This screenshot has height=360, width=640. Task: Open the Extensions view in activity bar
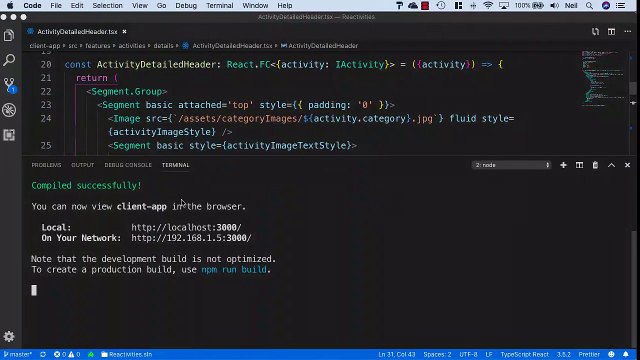pos(9,135)
